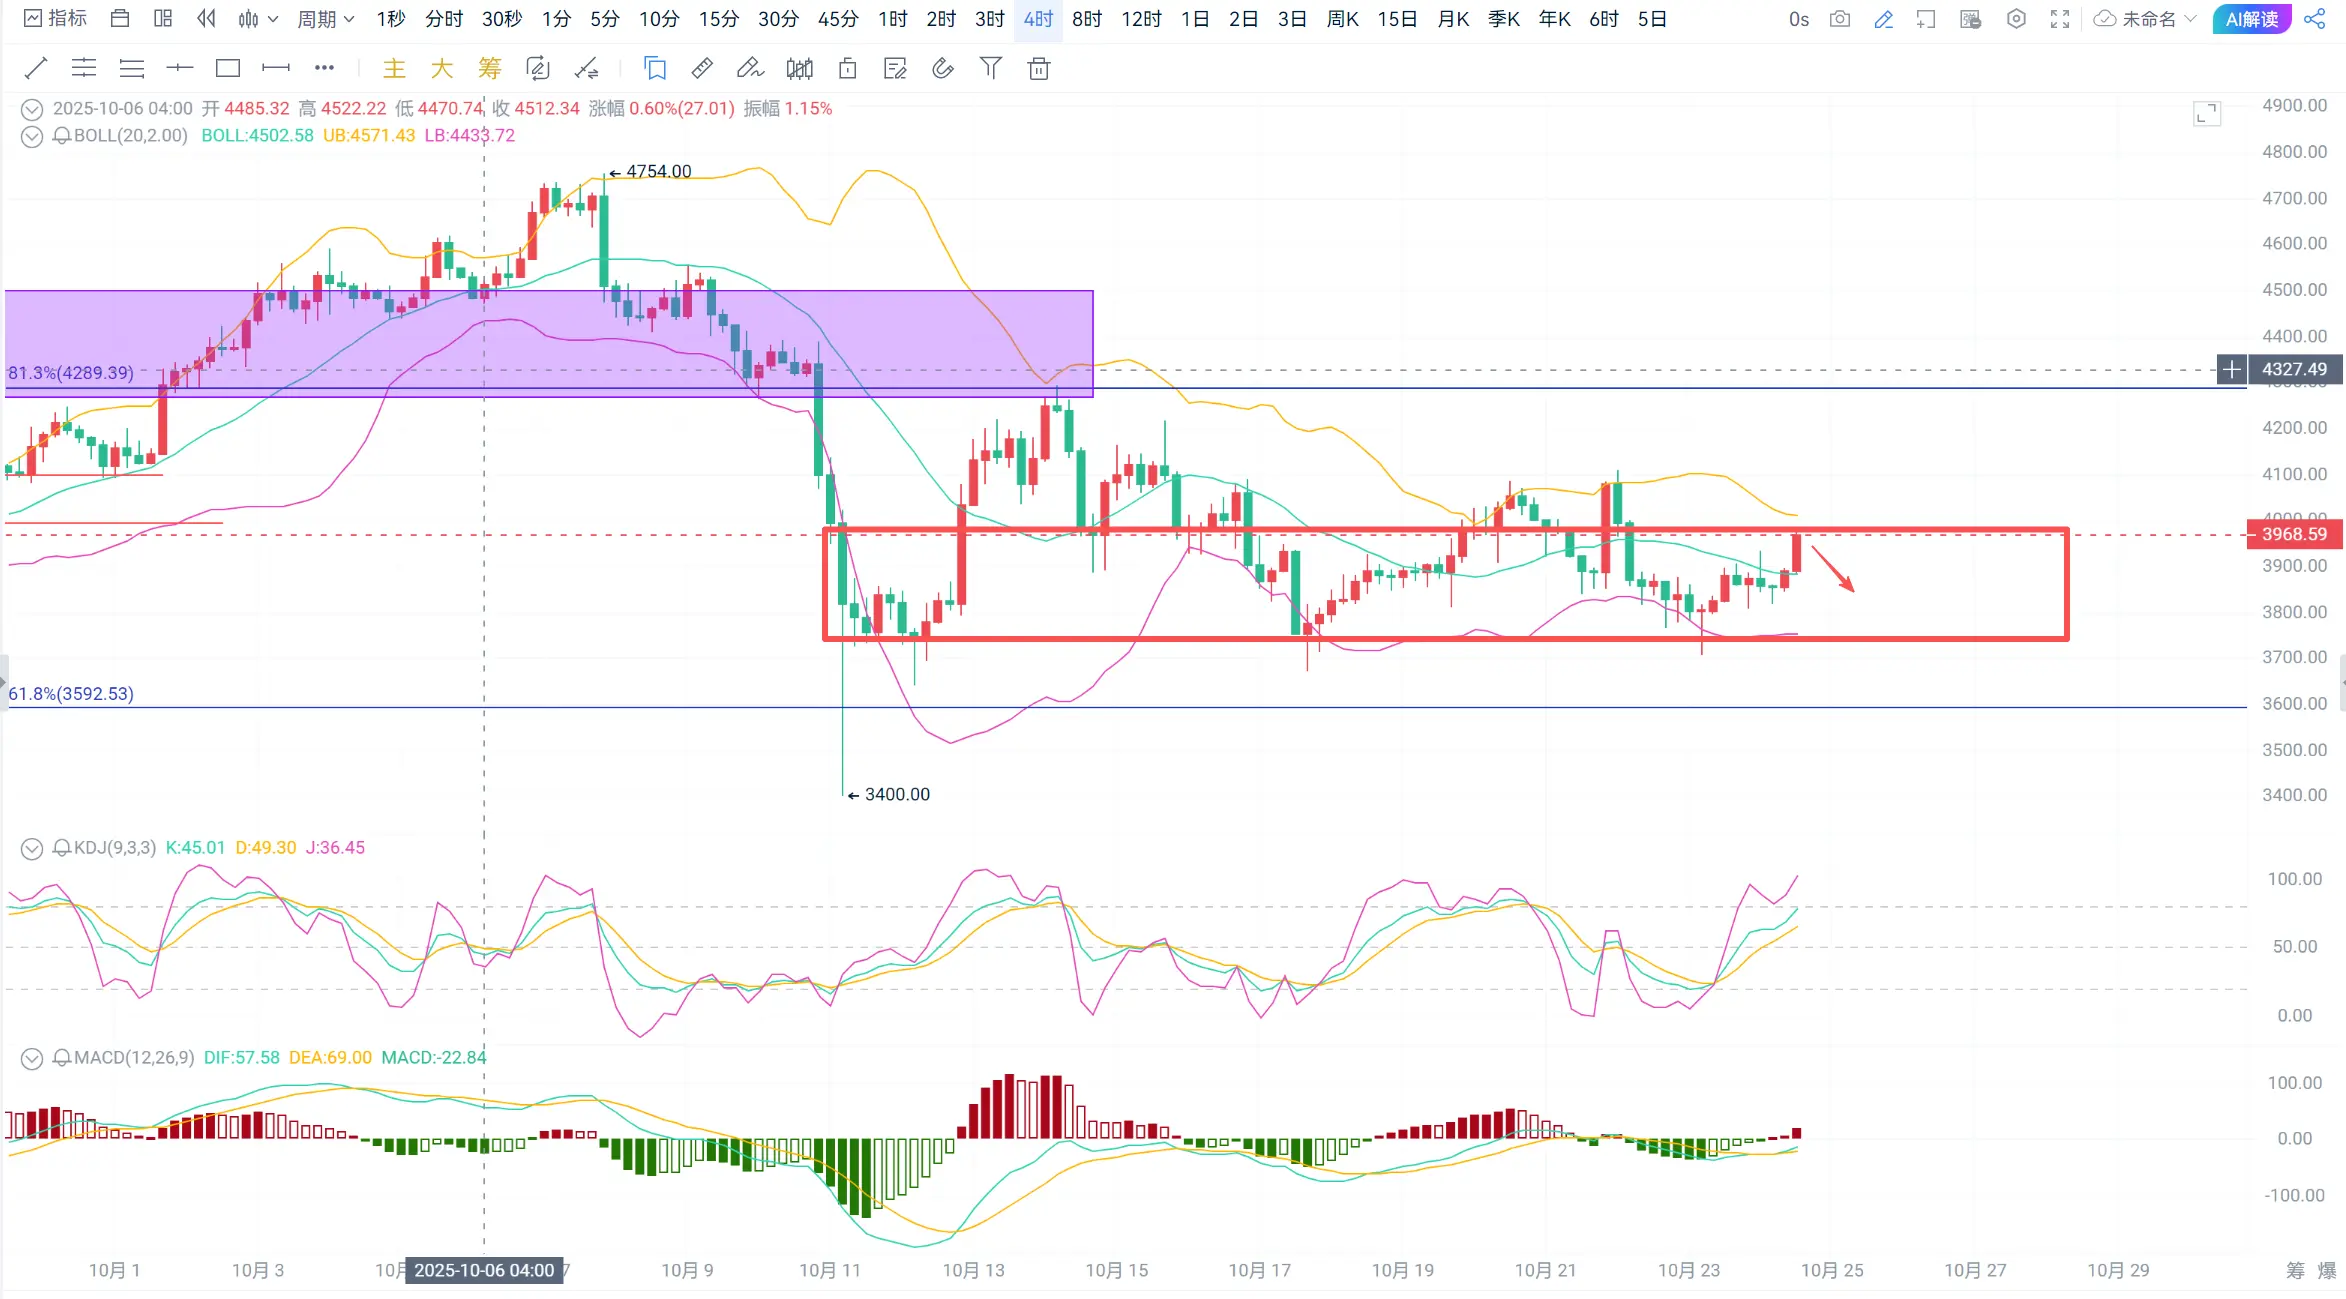
Task: Click the 4327.49 price axis crosshair label
Action: click(2293, 369)
